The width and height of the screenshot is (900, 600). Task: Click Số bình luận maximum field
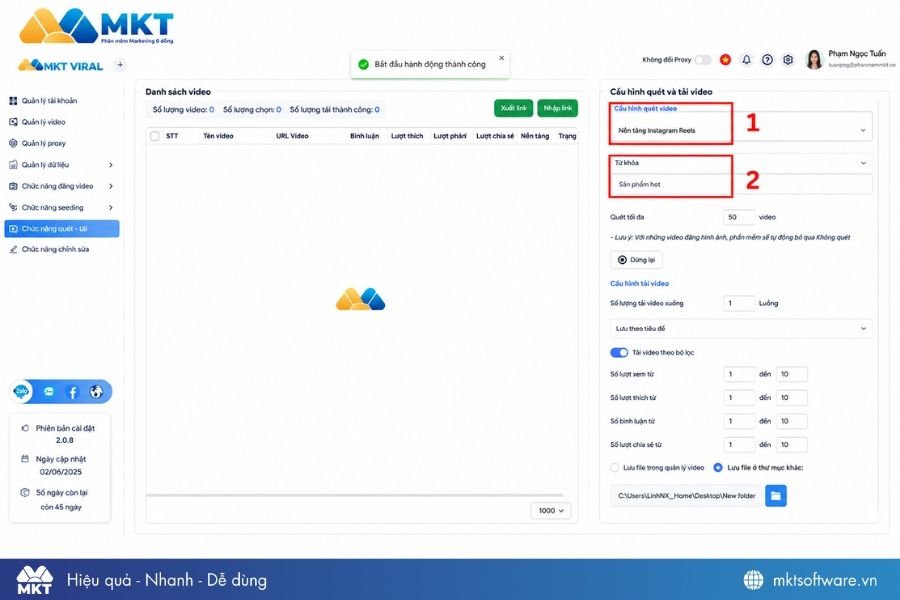click(792, 421)
